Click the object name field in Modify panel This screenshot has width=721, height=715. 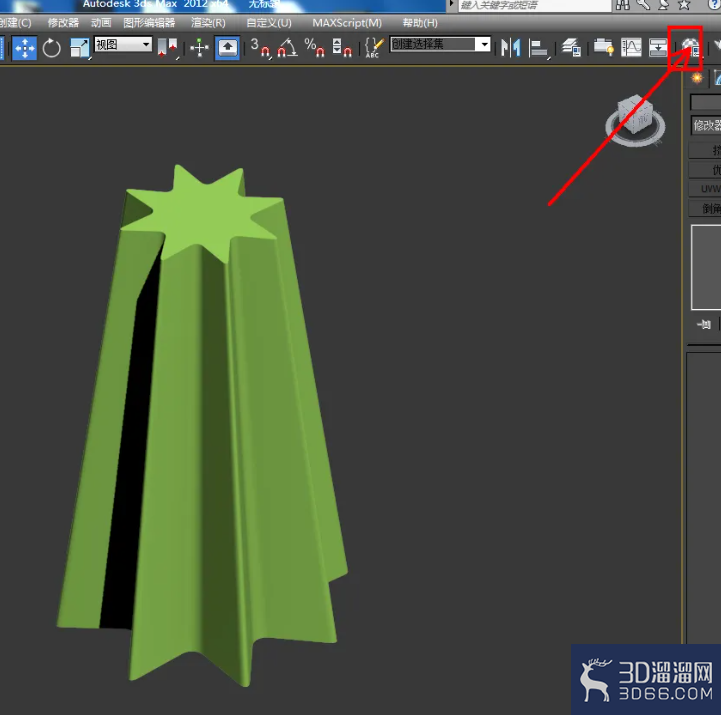pyautogui.click(x=705, y=102)
